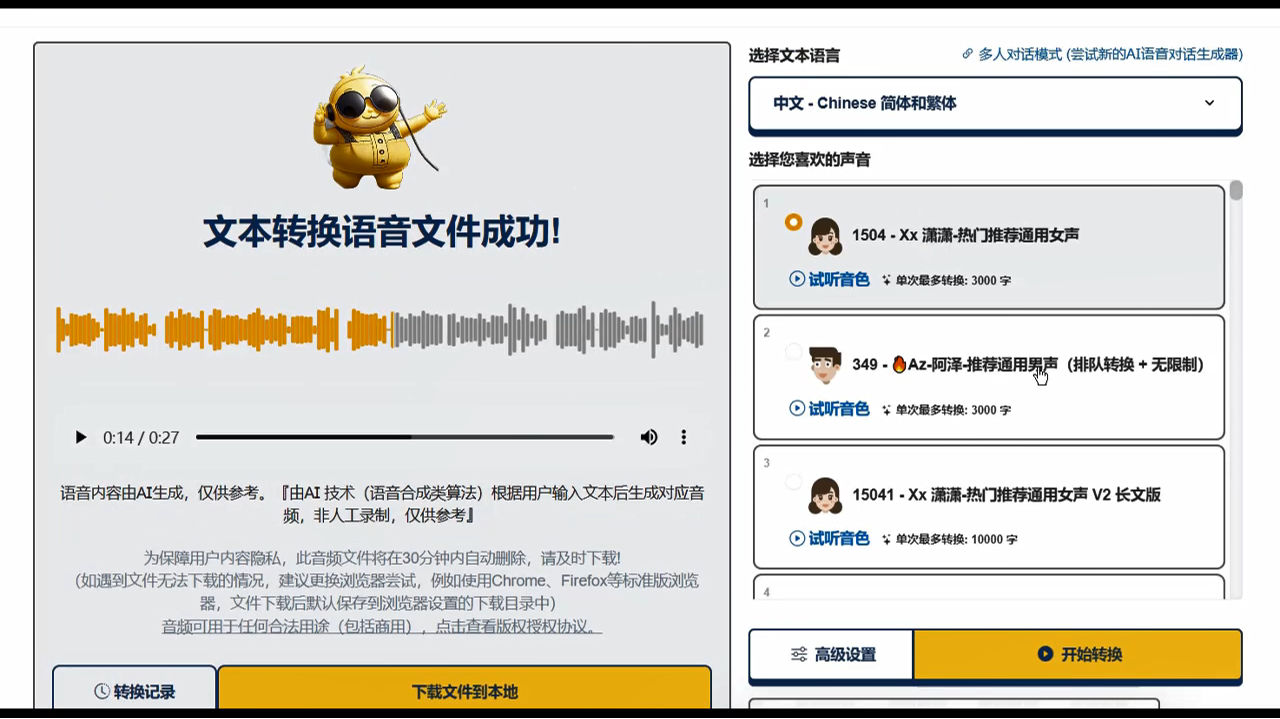
Task: Click male avatar of voice 349
Action: 825,365
